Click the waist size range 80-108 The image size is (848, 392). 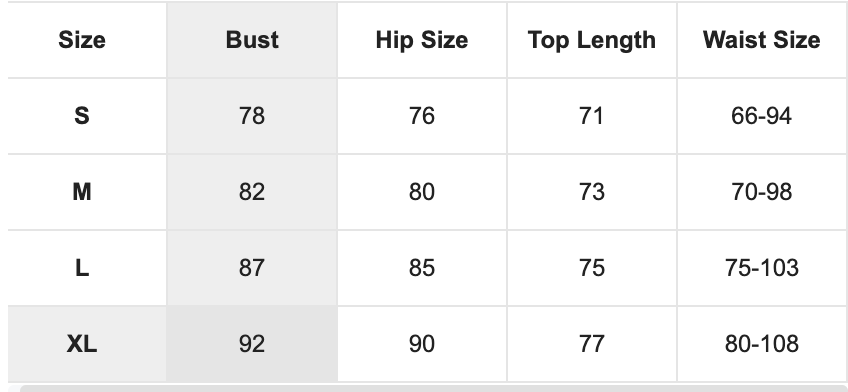click(x=761, y=344)
